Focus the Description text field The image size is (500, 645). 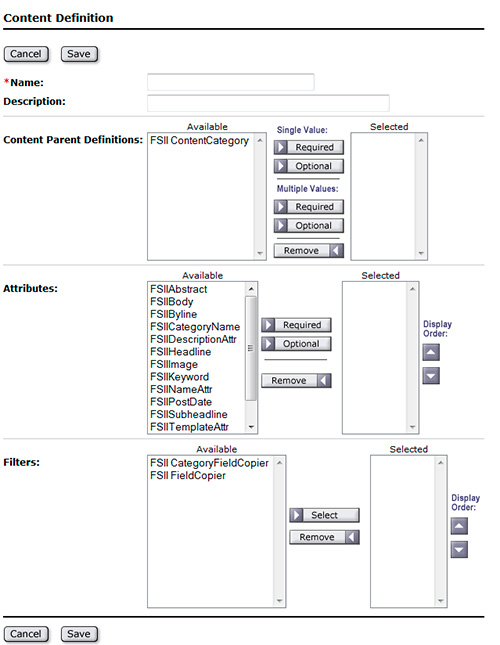coord(268,103)
